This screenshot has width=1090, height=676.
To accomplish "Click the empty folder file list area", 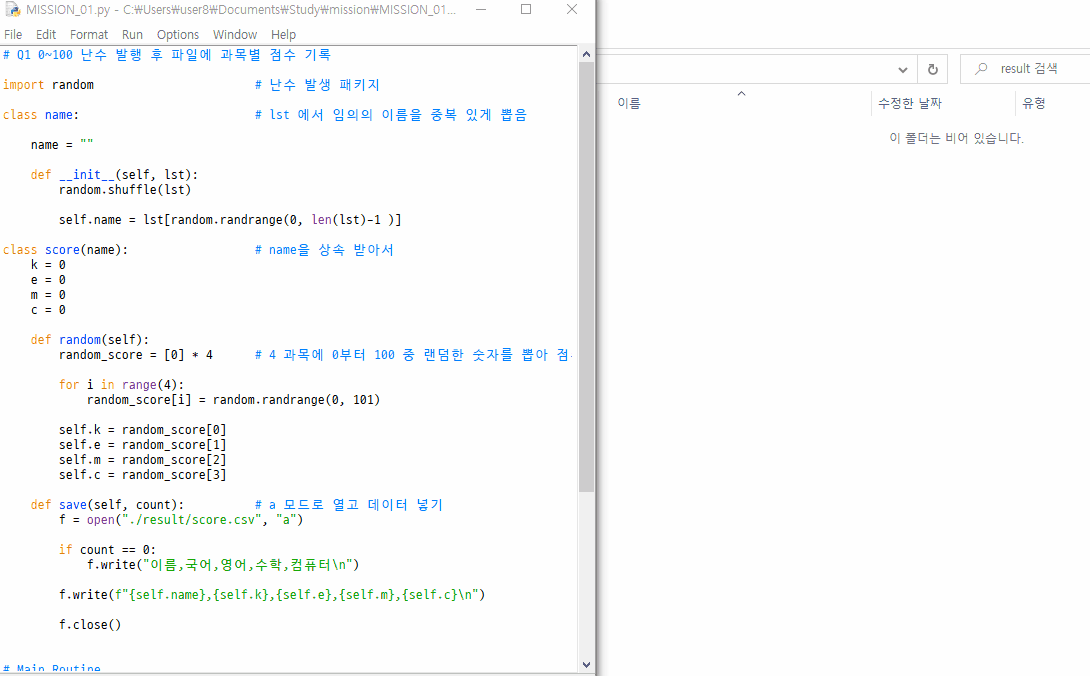I will pos(820,300).
